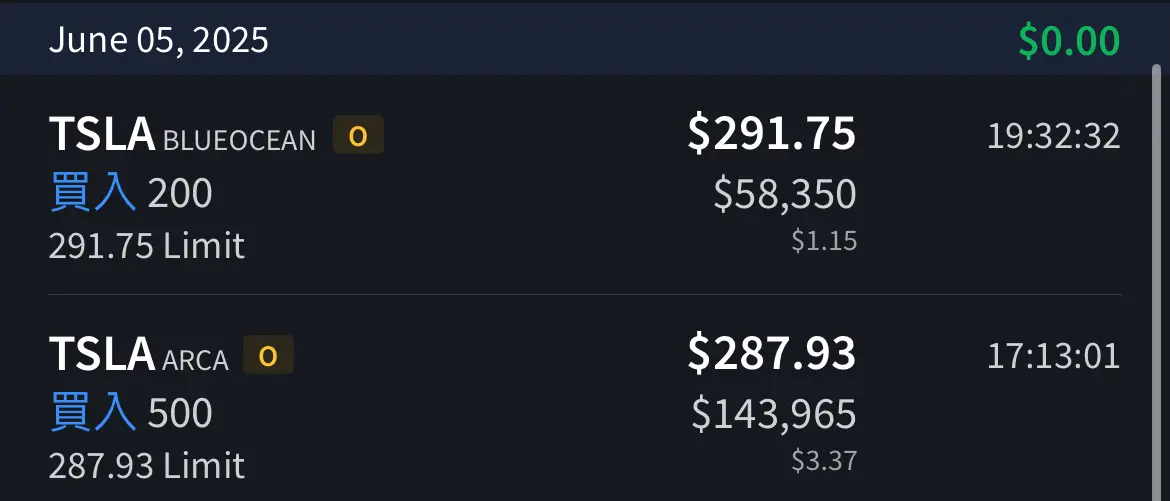1170x501 pixels.
Task: Click the vertical scrollbar on the right edge
Action: click(1157, 284)
